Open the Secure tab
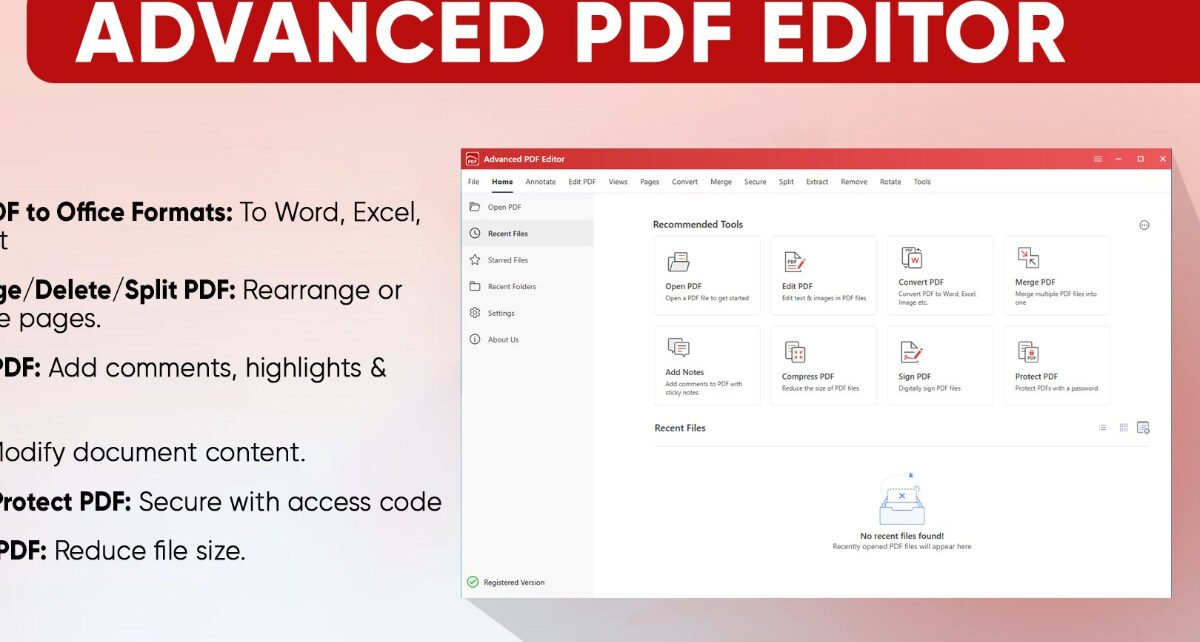Image resolution: width=1200 pixels, height=642 pixels. coord(755,182)
